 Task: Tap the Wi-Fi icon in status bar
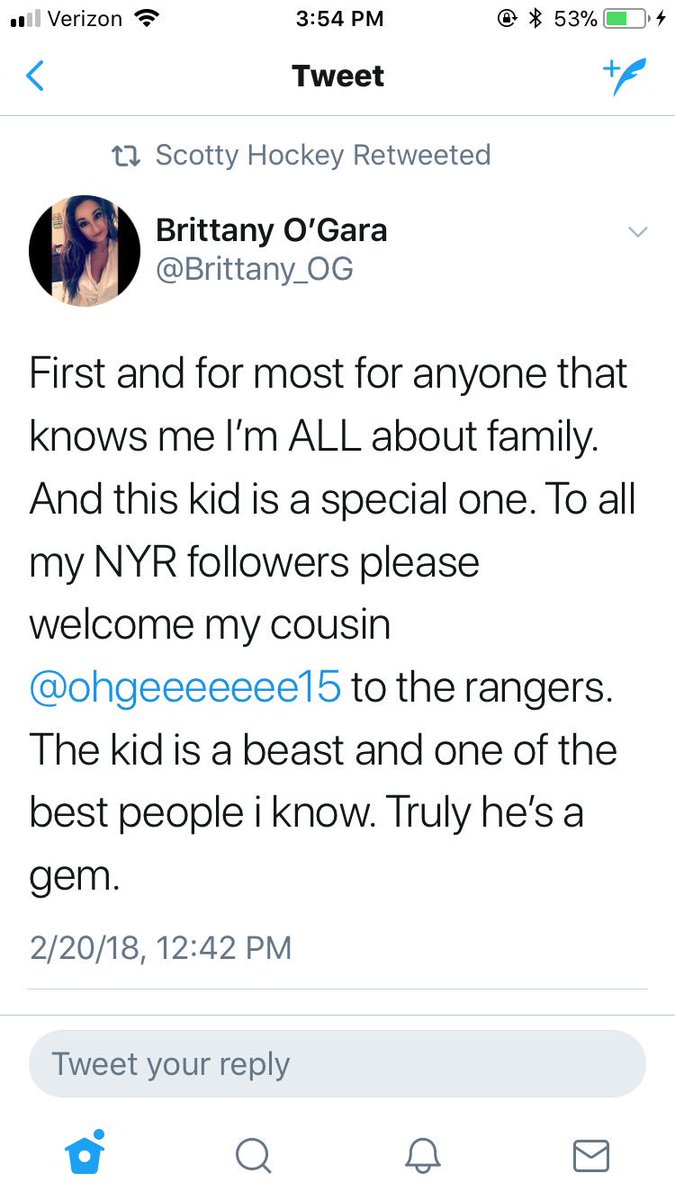[147, 19]
